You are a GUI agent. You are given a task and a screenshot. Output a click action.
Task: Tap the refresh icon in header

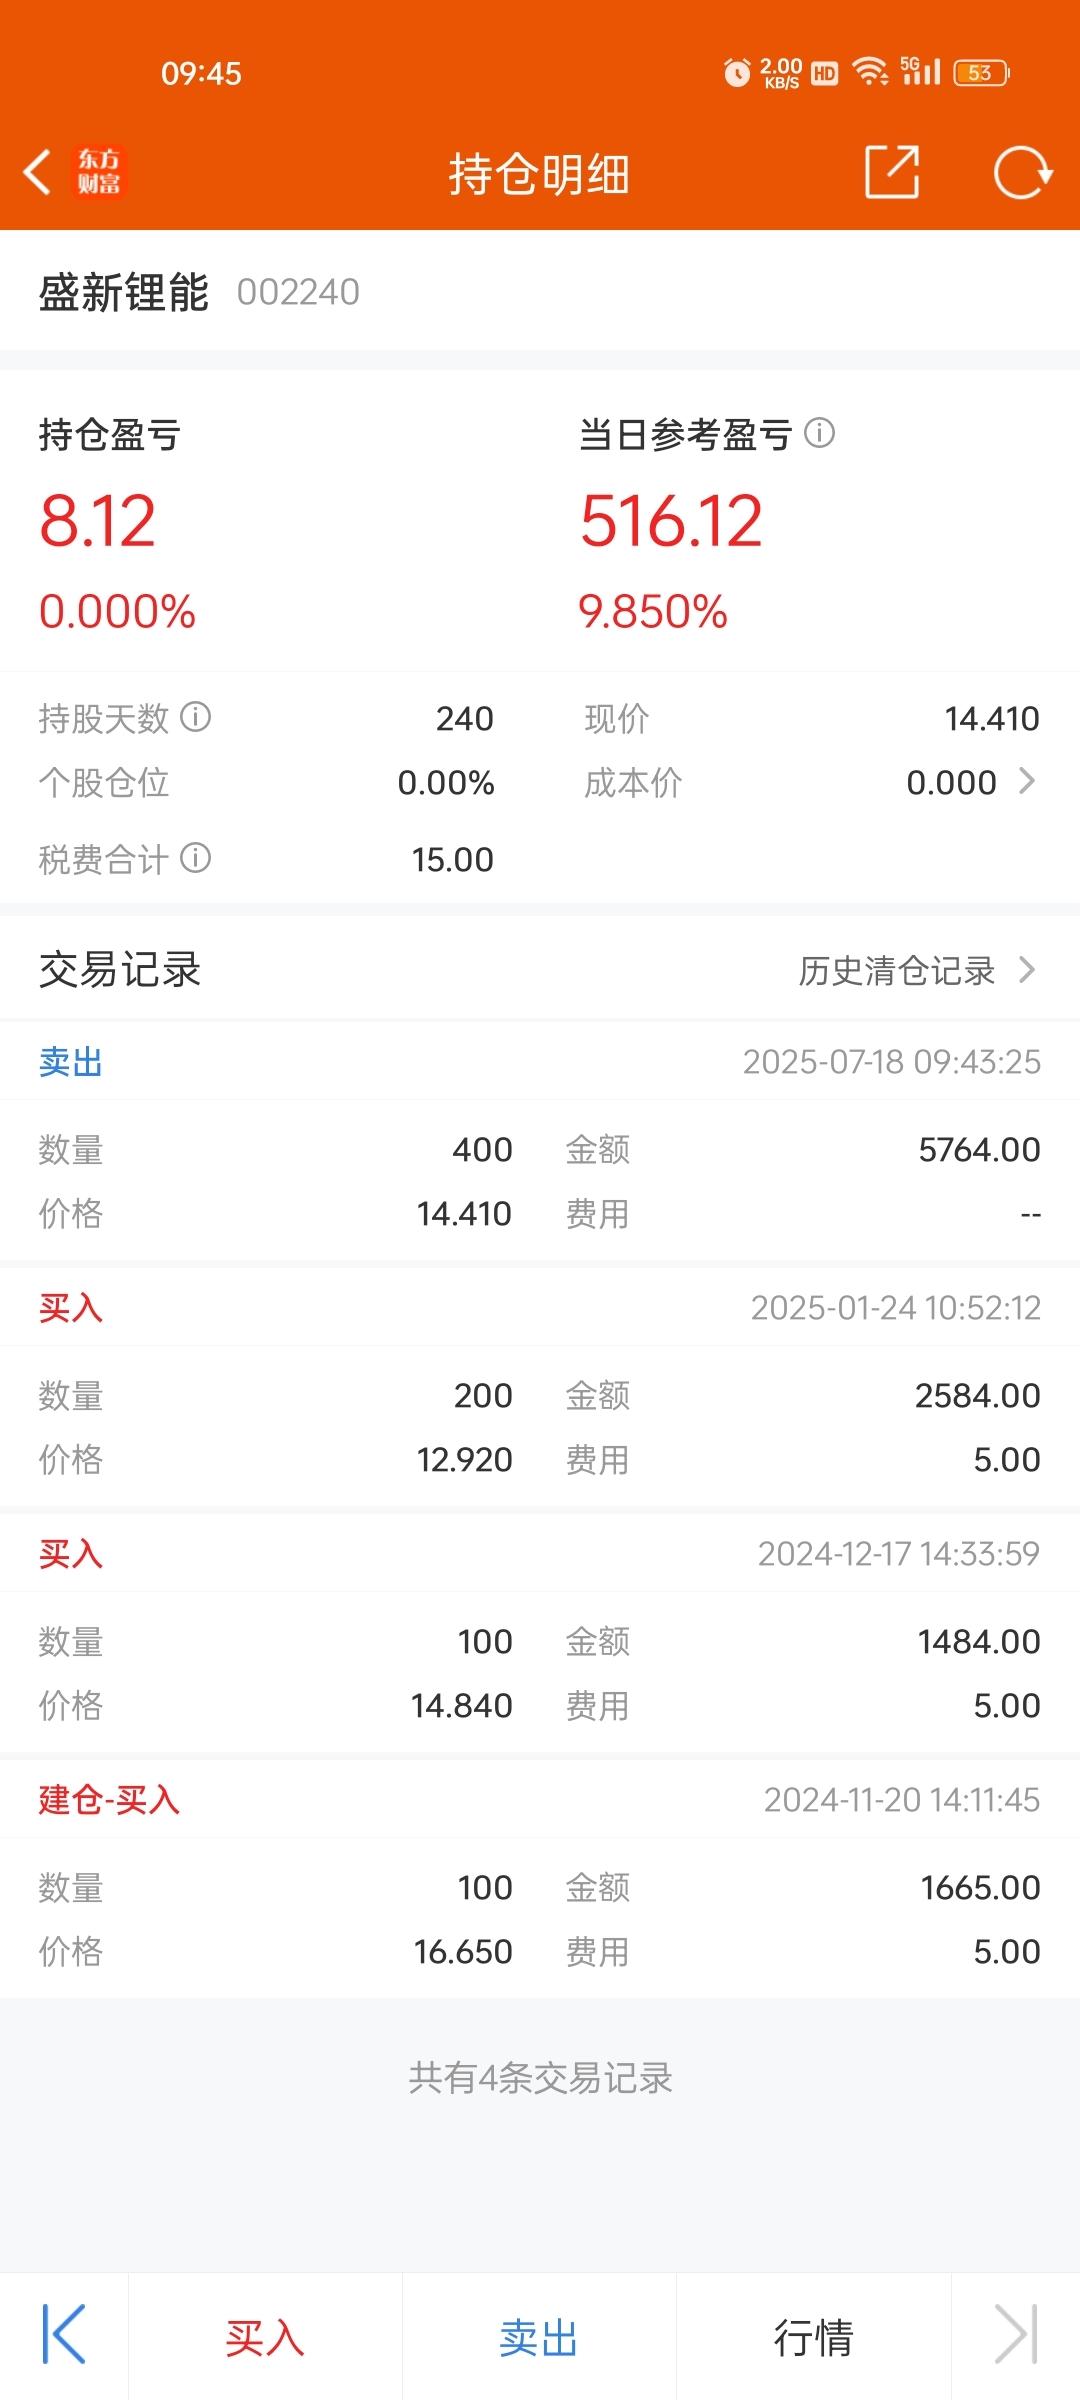coord(1023,172)
